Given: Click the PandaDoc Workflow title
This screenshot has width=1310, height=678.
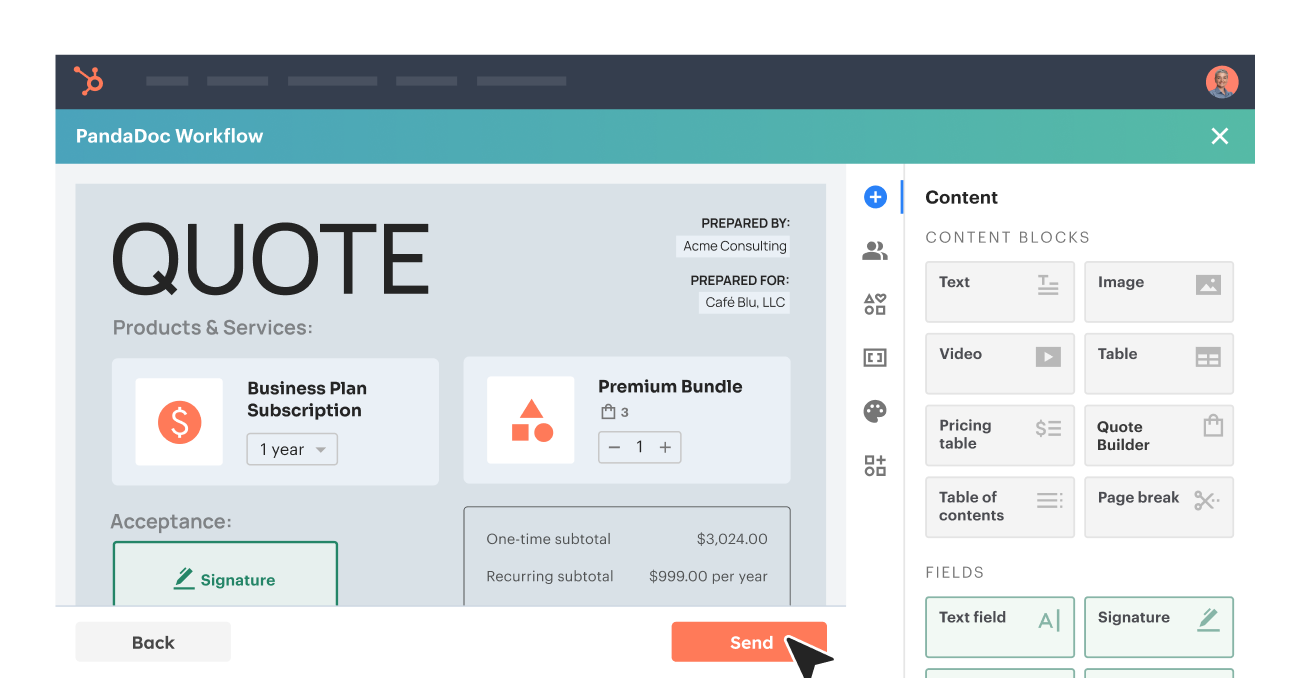Looking at the screenshot, I should (x=170, y=136).
